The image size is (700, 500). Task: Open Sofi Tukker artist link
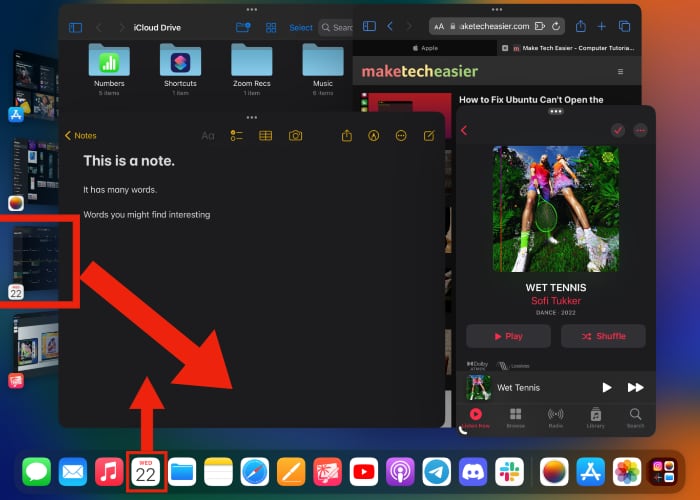pos(556,301)
